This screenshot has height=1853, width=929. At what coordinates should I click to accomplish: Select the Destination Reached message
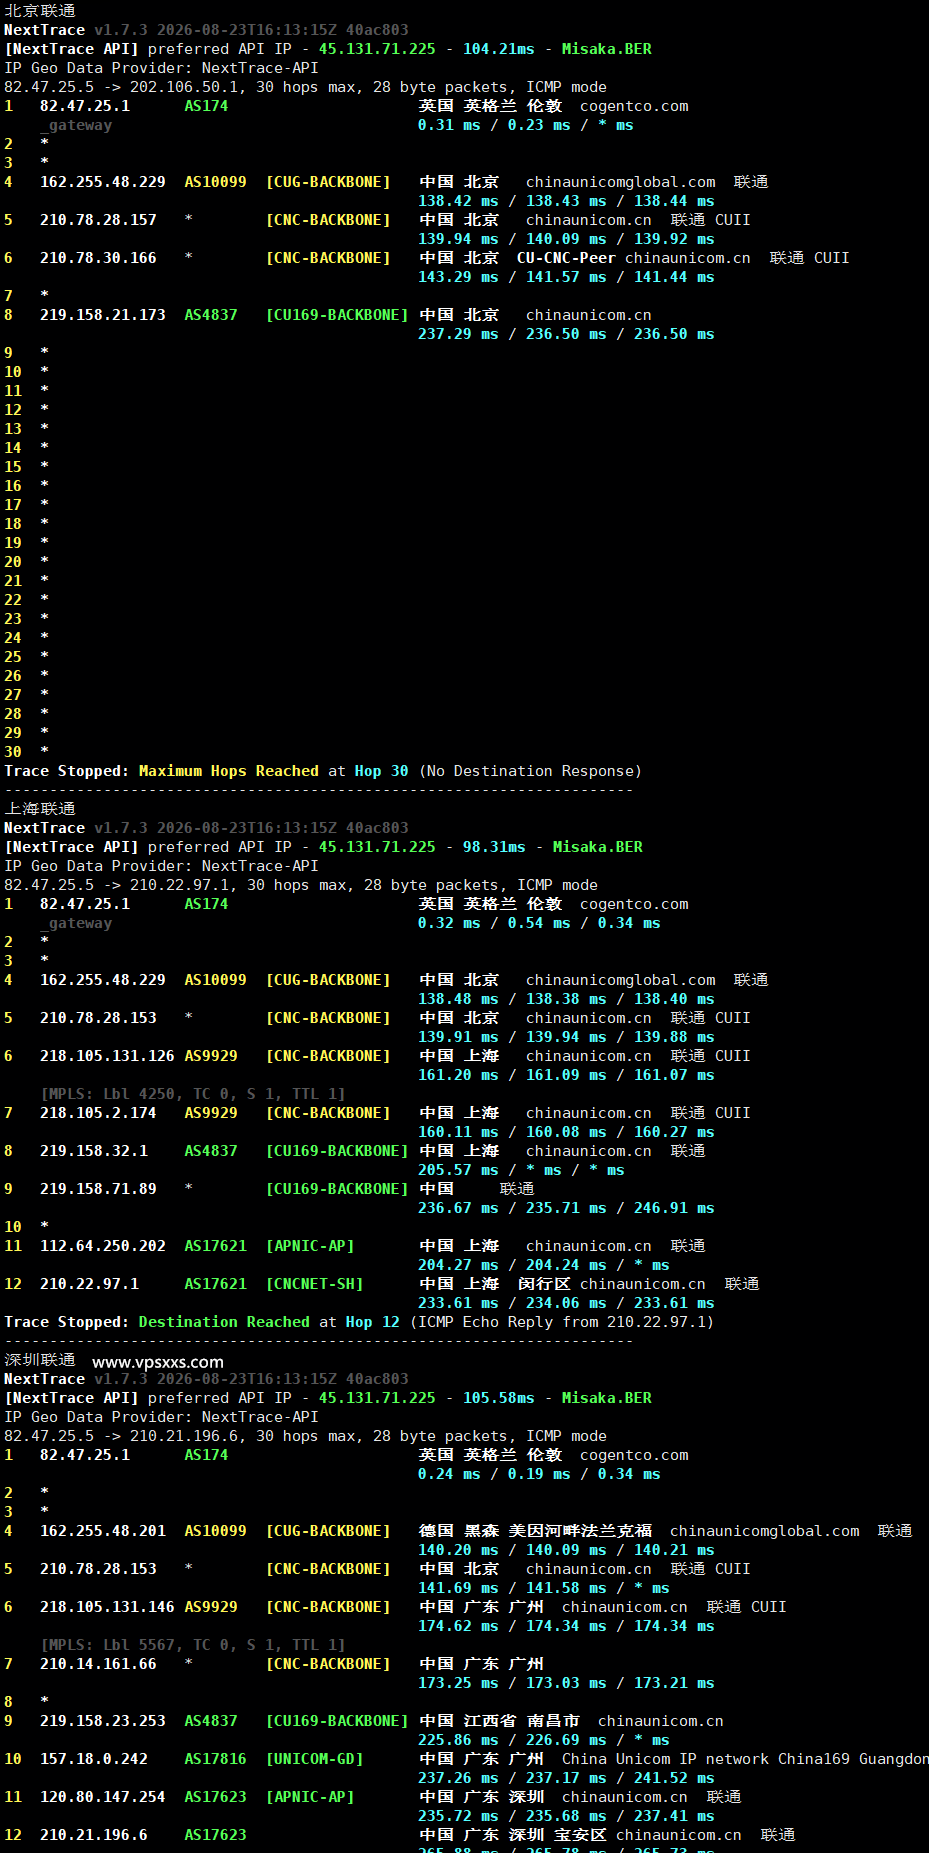tap(224, 1322)
